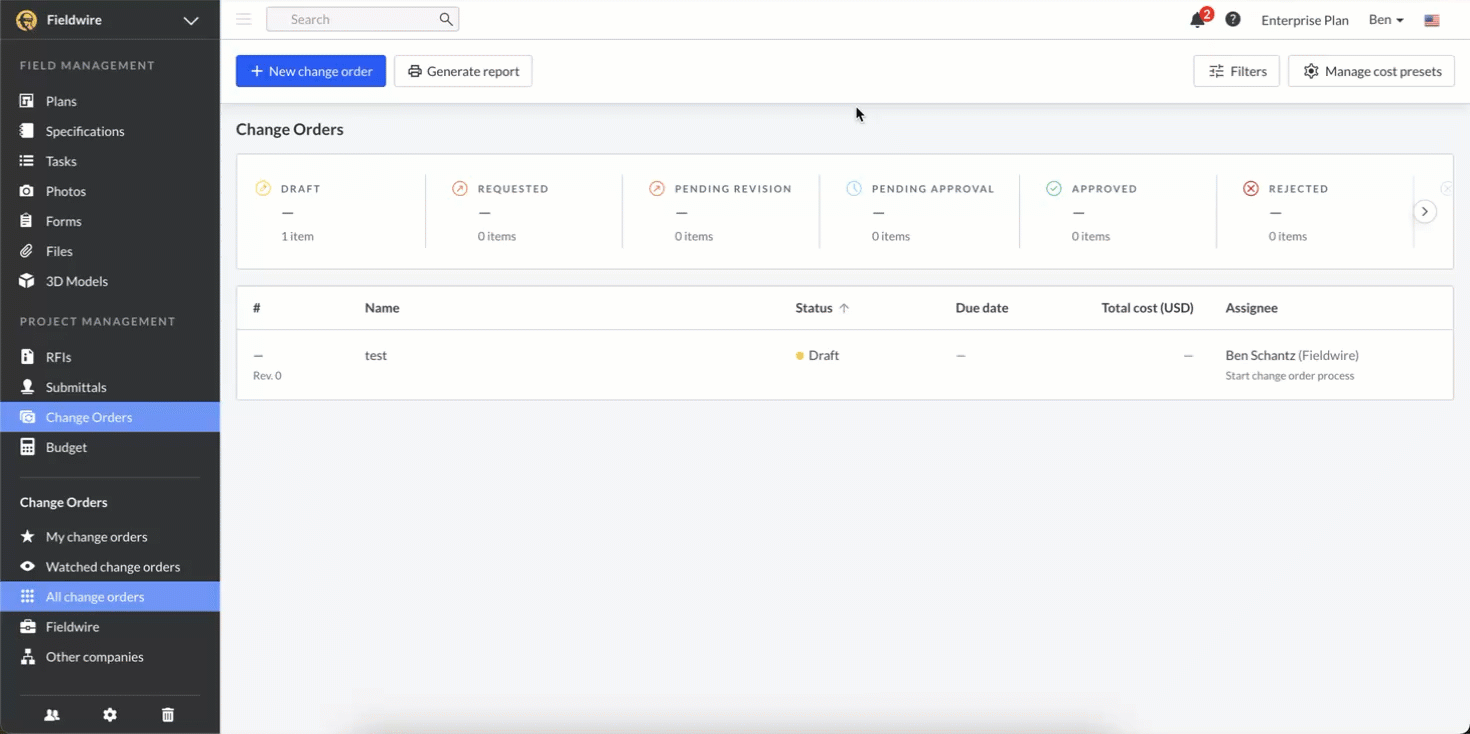This screenshot has width=1470, height=734.
Task: Open project settings gear in sidebar
Action: point(110,715)
